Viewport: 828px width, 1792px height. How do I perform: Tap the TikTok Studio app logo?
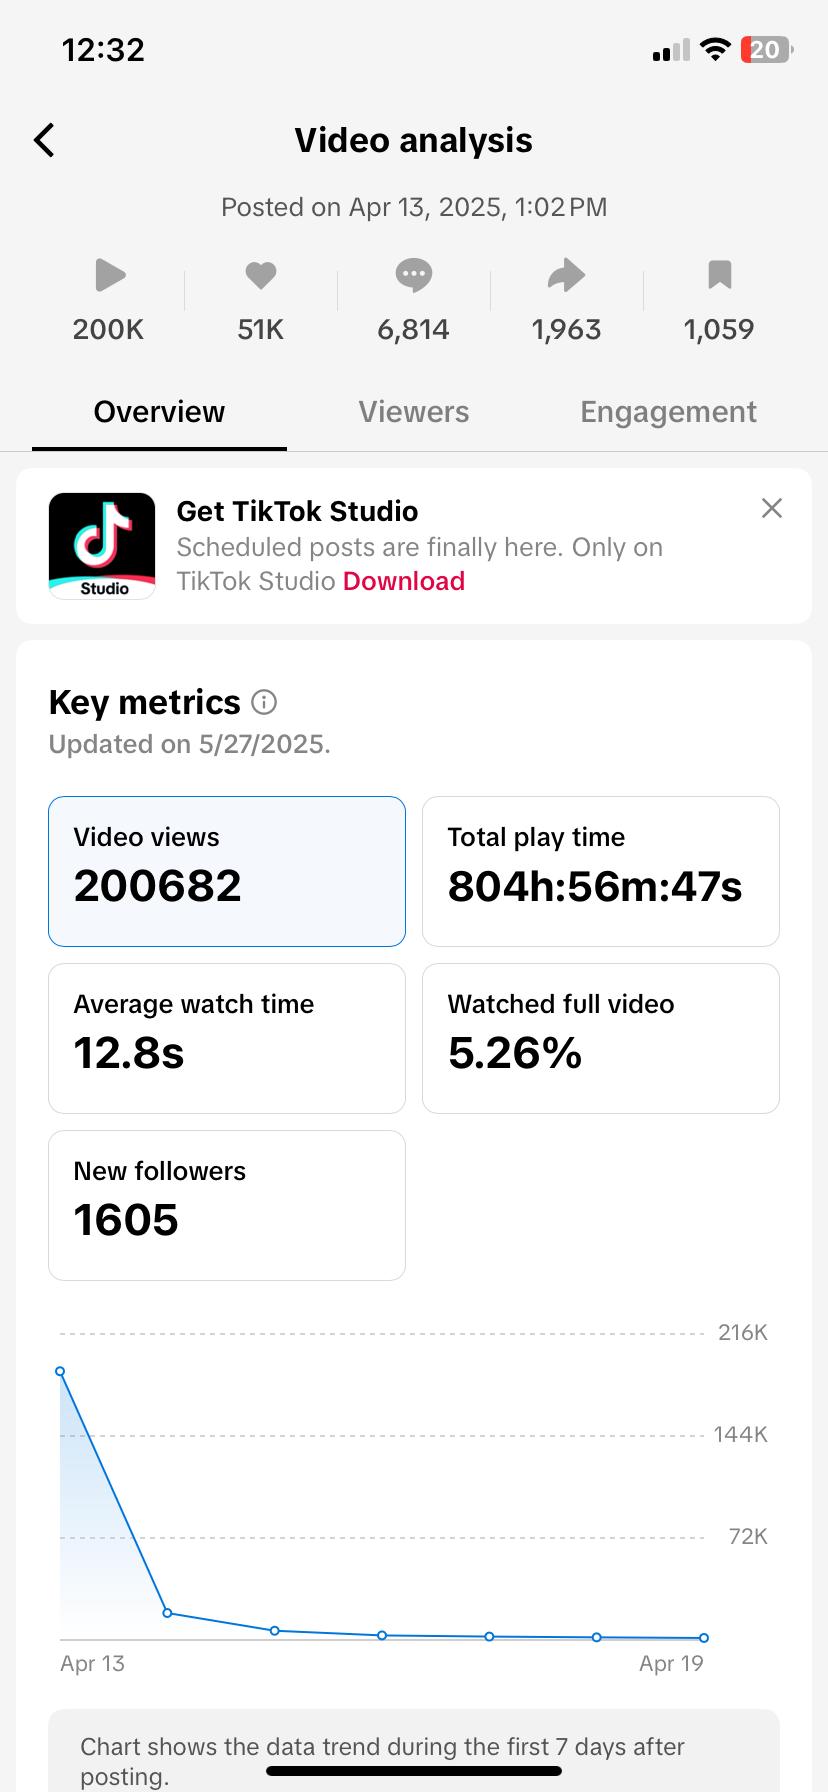click(x=102, y=546)
